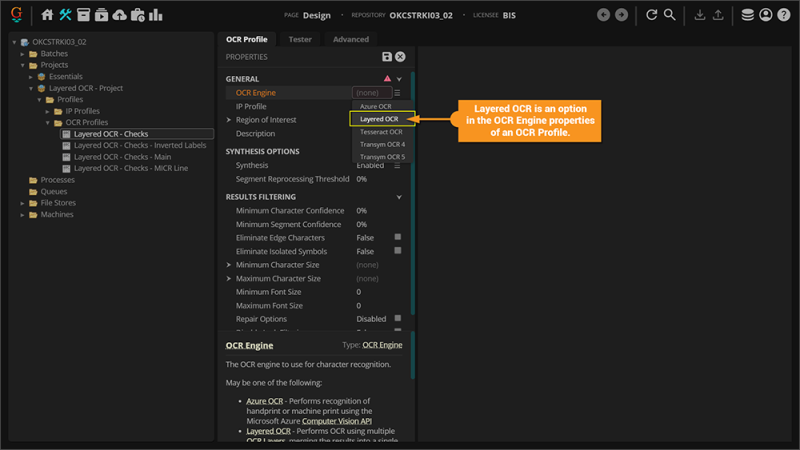The image size is (800, 450).
Task: Open the OCR Engine list menu icon
Action: click(397, 93)
